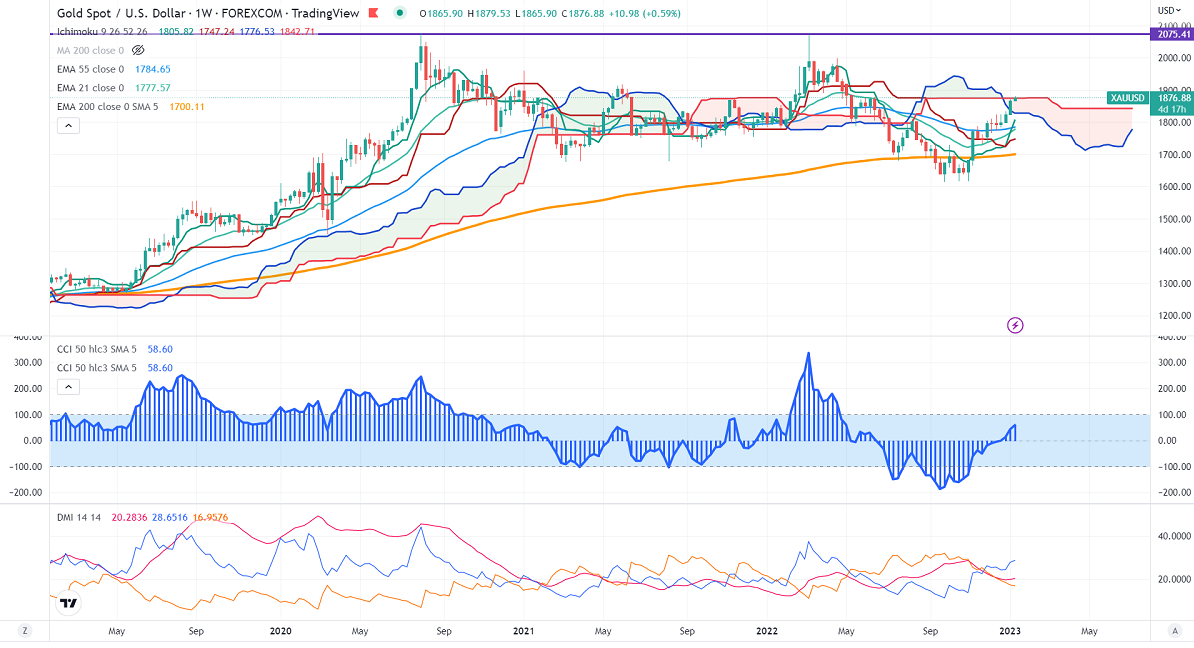Click the TradingView logo icon

point(69,603)
